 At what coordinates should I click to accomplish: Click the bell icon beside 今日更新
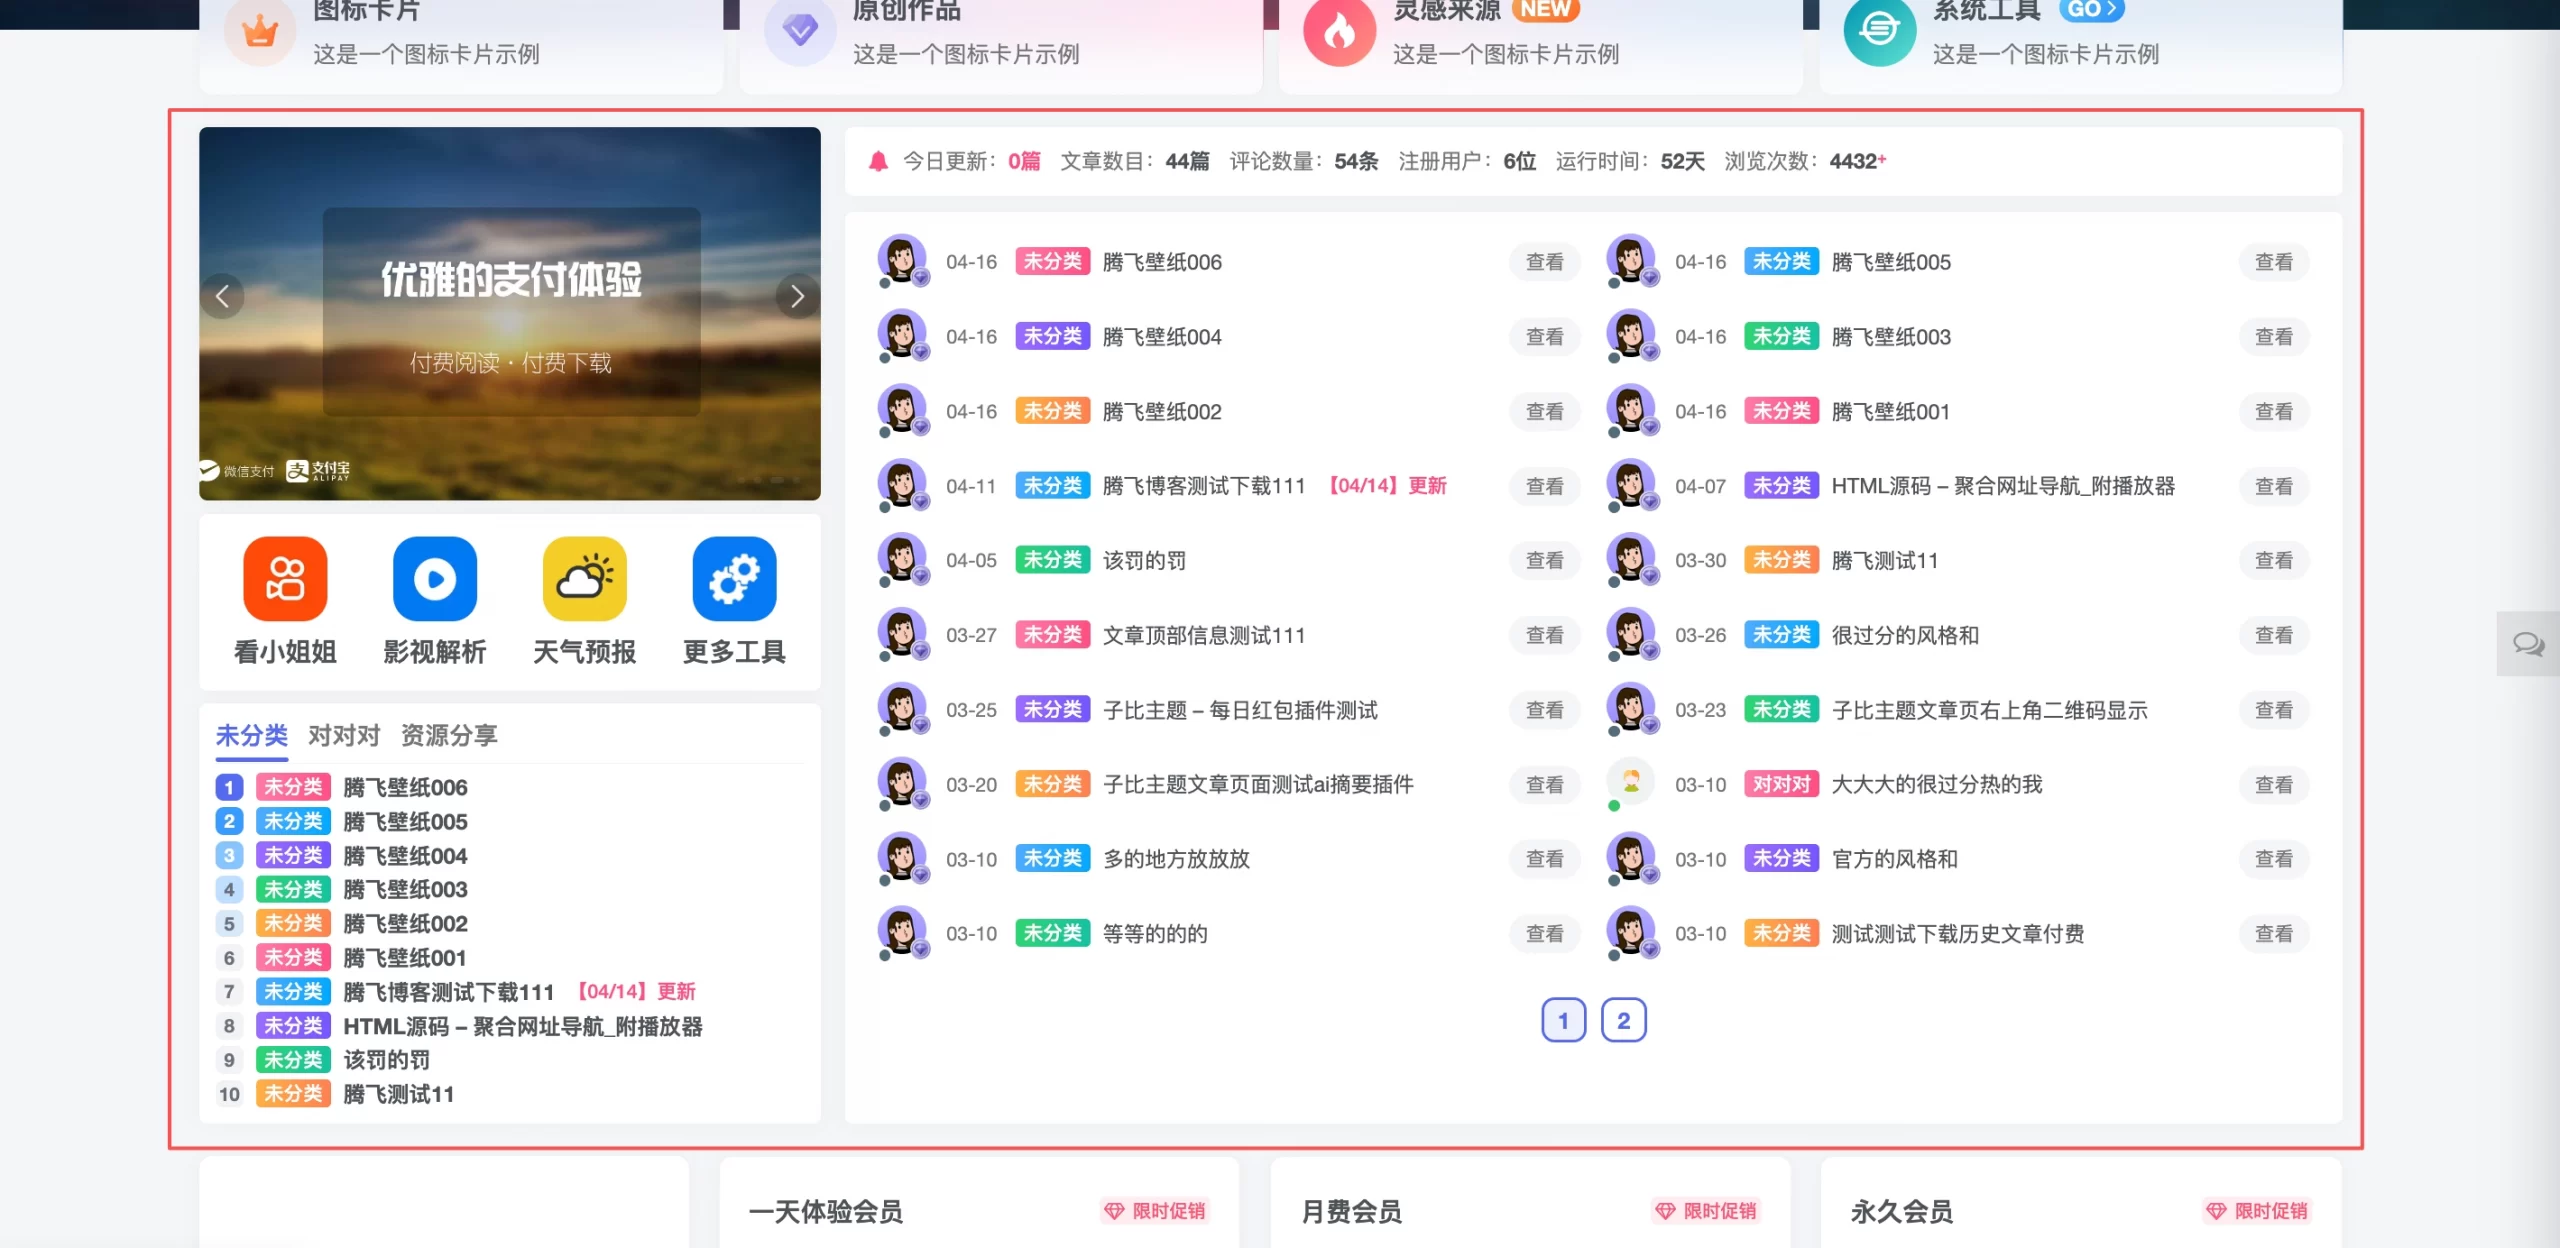coord(878,161)
